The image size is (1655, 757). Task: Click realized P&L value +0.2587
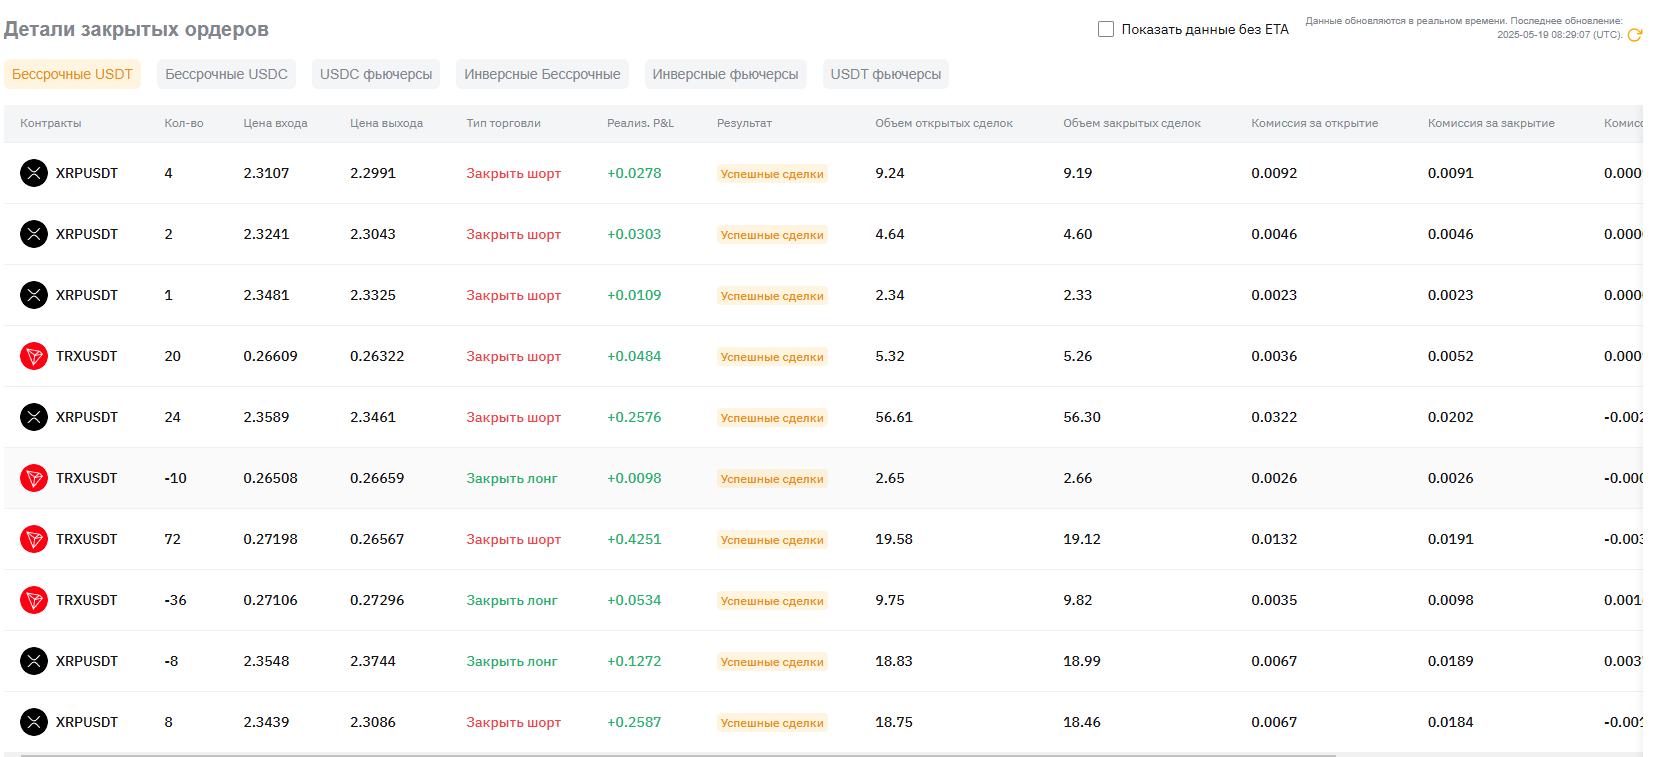click(x=634, y=722)
